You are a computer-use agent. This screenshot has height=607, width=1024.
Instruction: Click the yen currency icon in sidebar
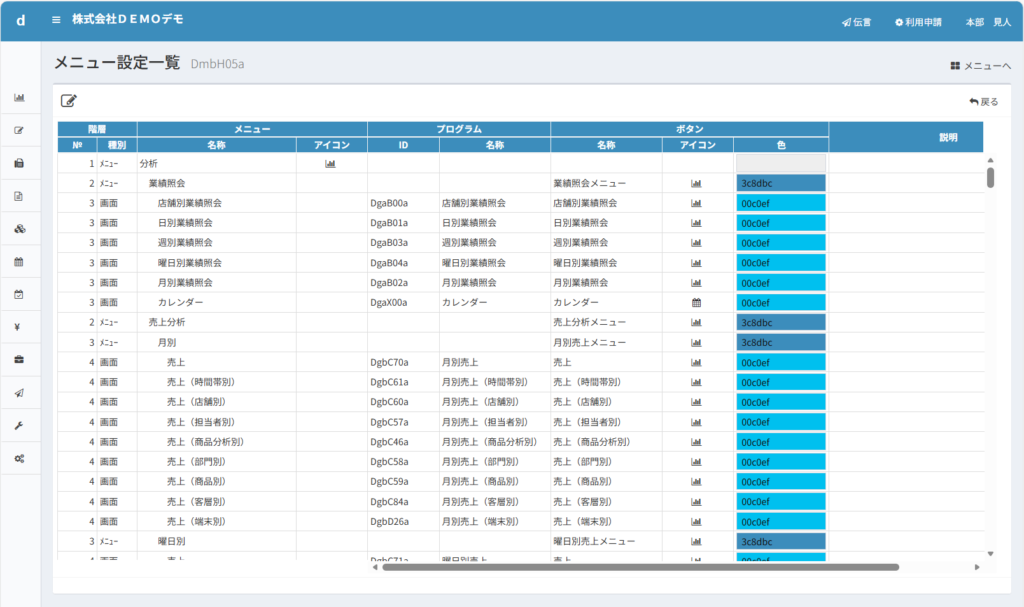pyautogui.click(x=19, y=327)
